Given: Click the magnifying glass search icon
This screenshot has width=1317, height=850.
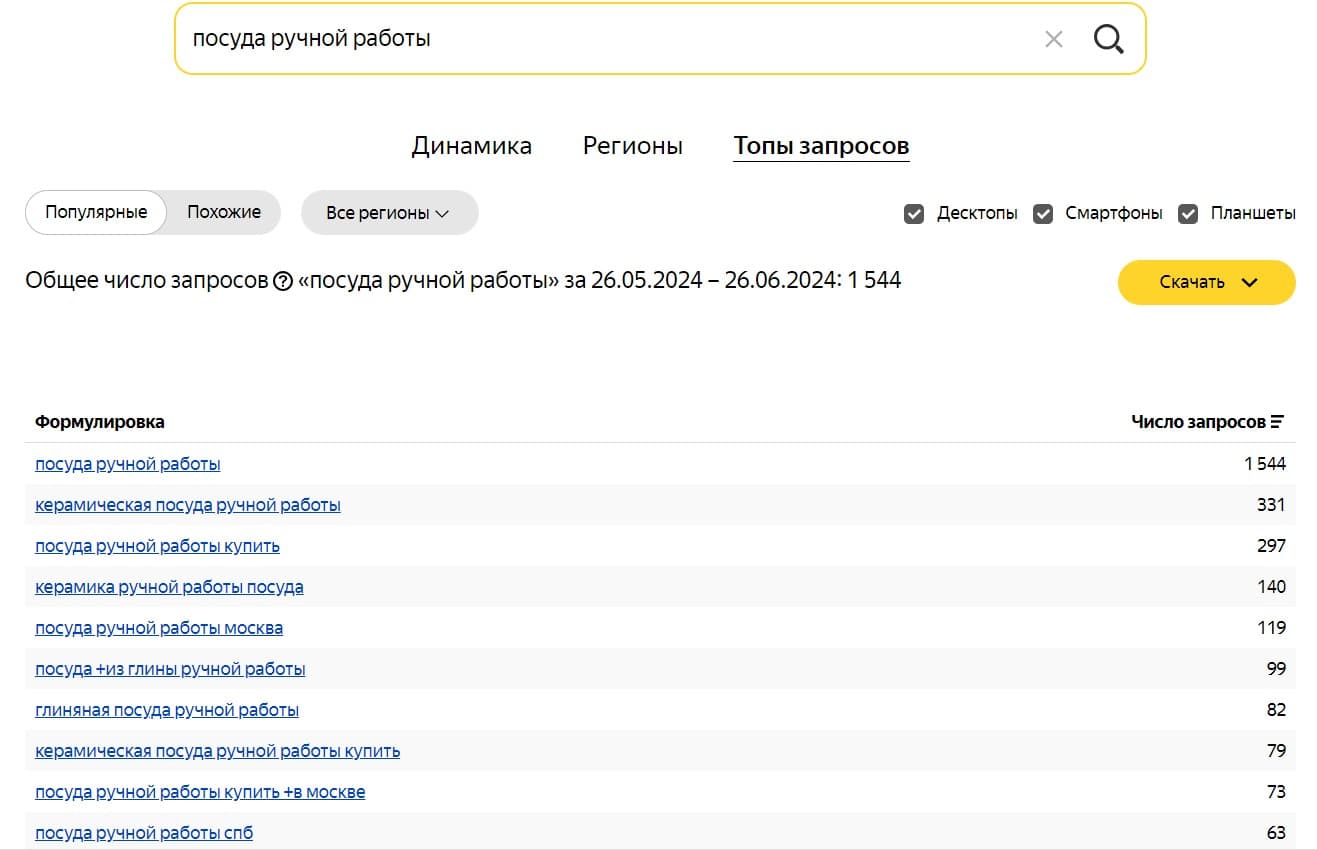Looking at the screenshot, I should point(1108,39).
